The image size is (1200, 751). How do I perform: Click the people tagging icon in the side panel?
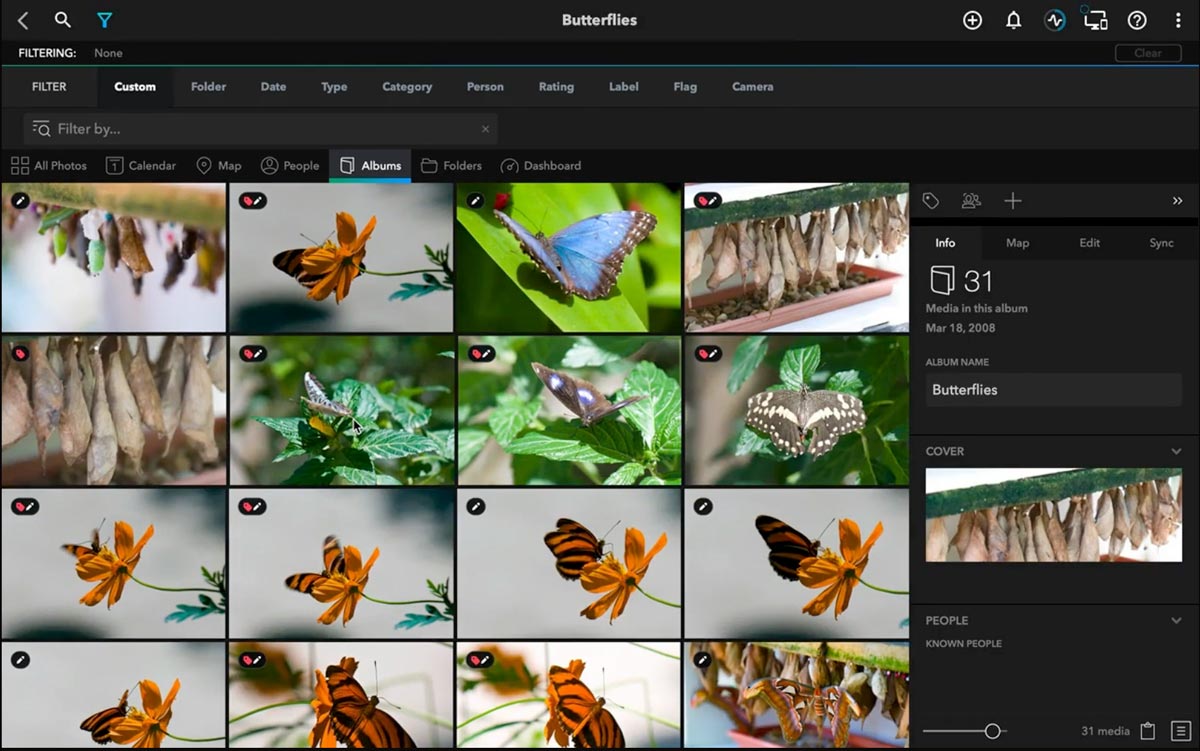971,201
